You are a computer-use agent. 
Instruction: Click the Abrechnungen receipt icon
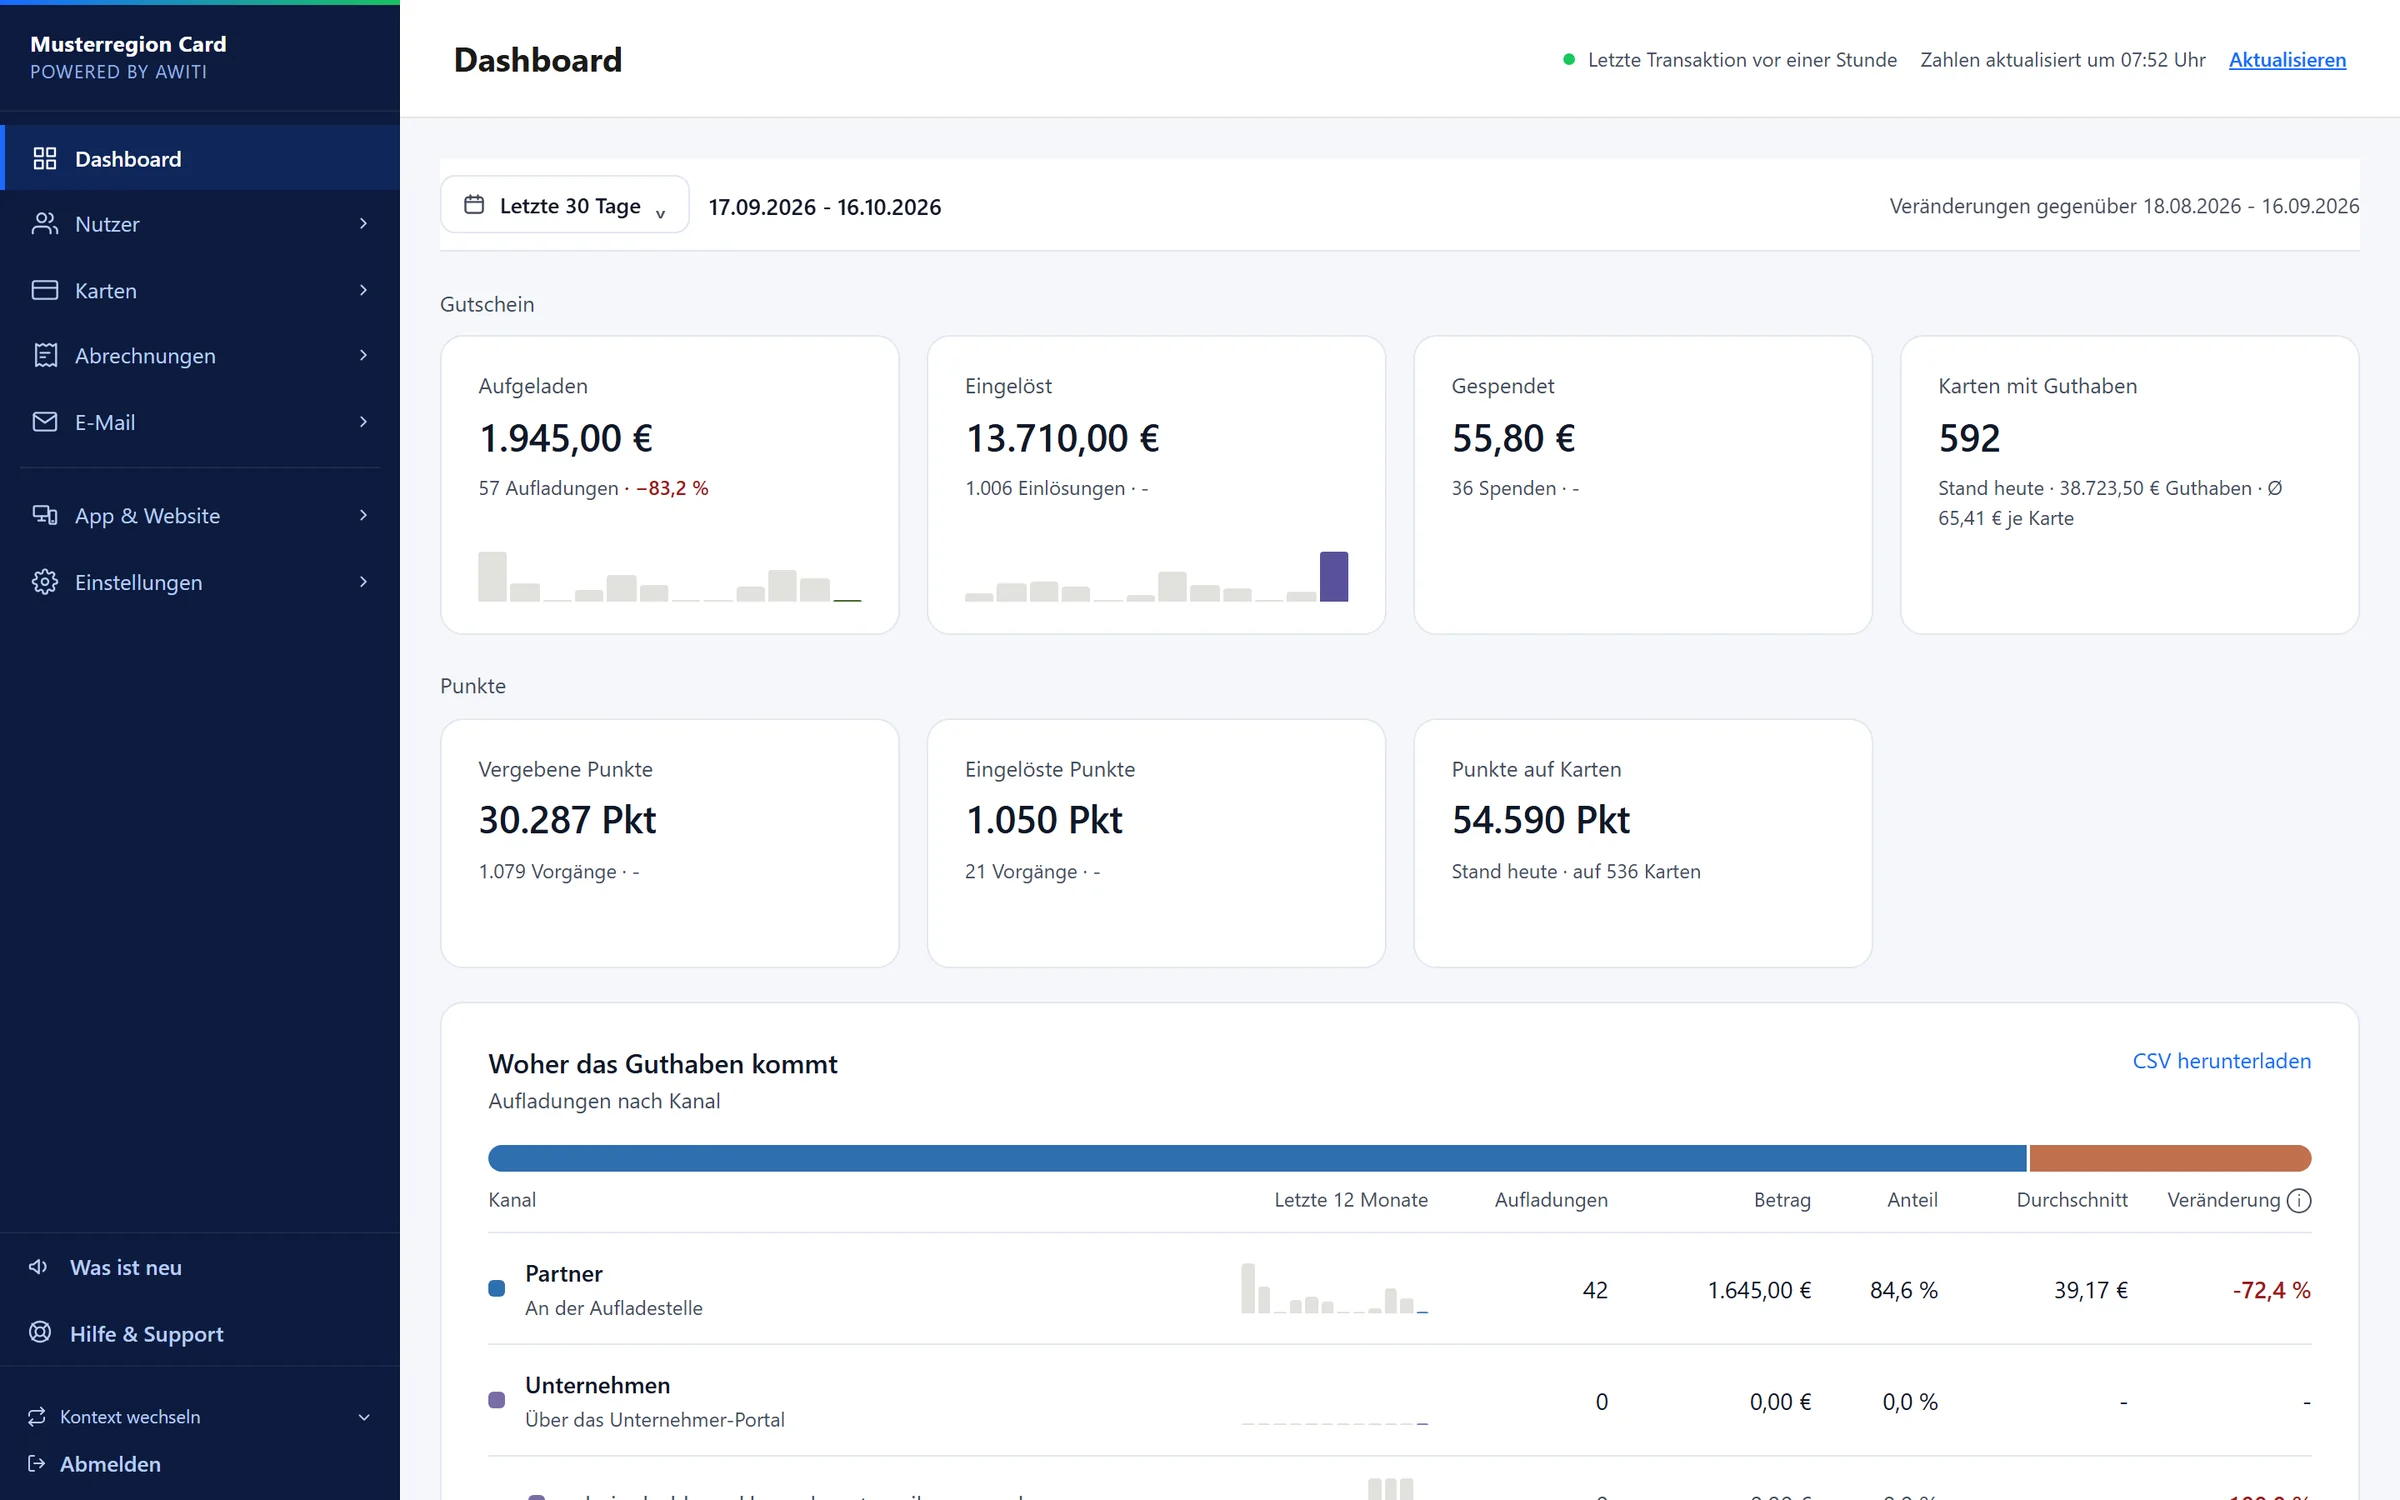pyautogui.click(x=45, y=355)
